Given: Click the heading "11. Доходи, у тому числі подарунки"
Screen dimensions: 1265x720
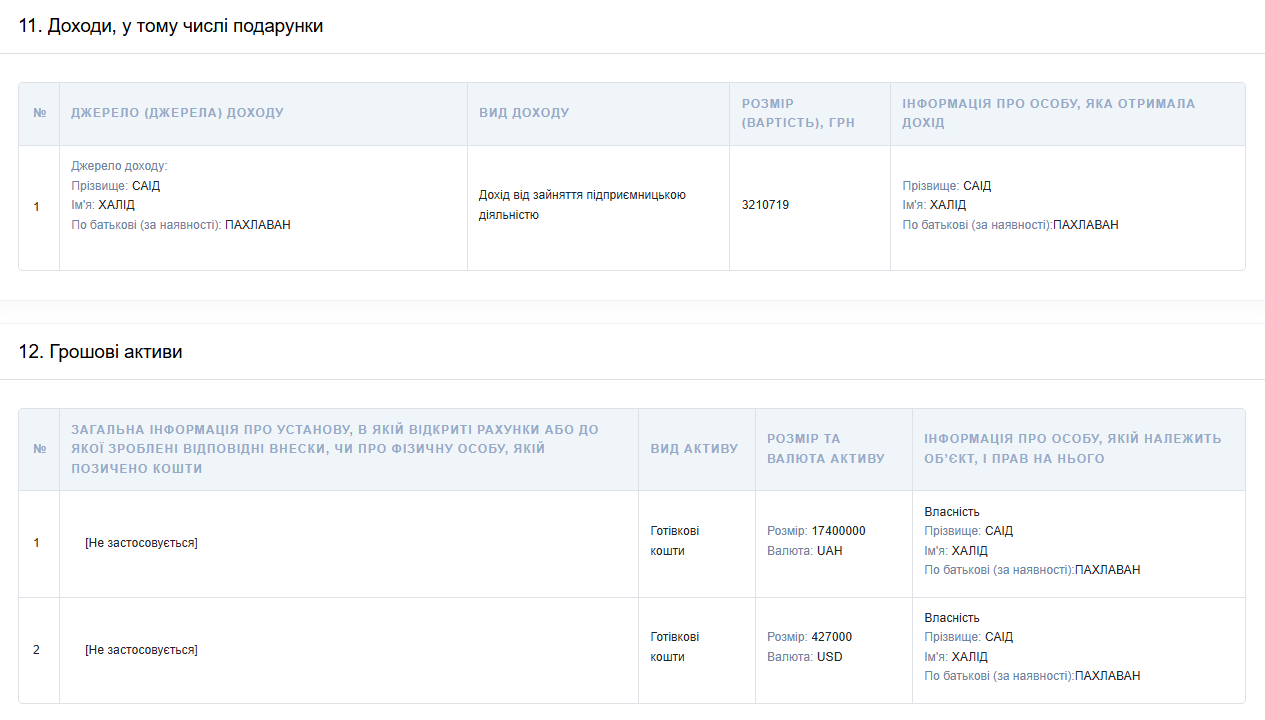Looking at the screenshot, I should 171,26.
